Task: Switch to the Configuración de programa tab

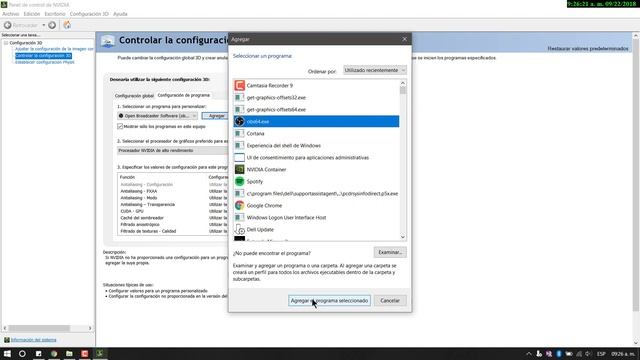Action: tap(184, 95)
